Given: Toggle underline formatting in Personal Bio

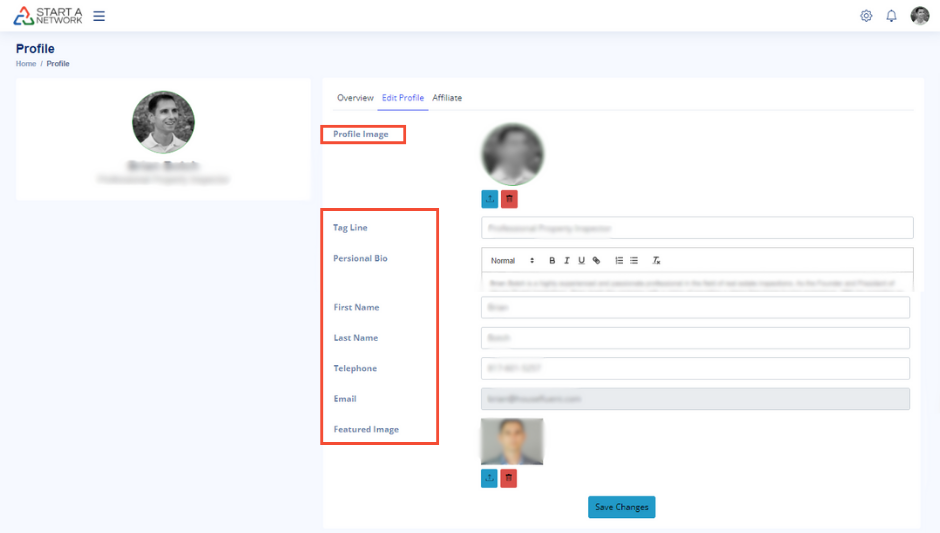Looking at the screenshot, I should click(x=581, y=261).
